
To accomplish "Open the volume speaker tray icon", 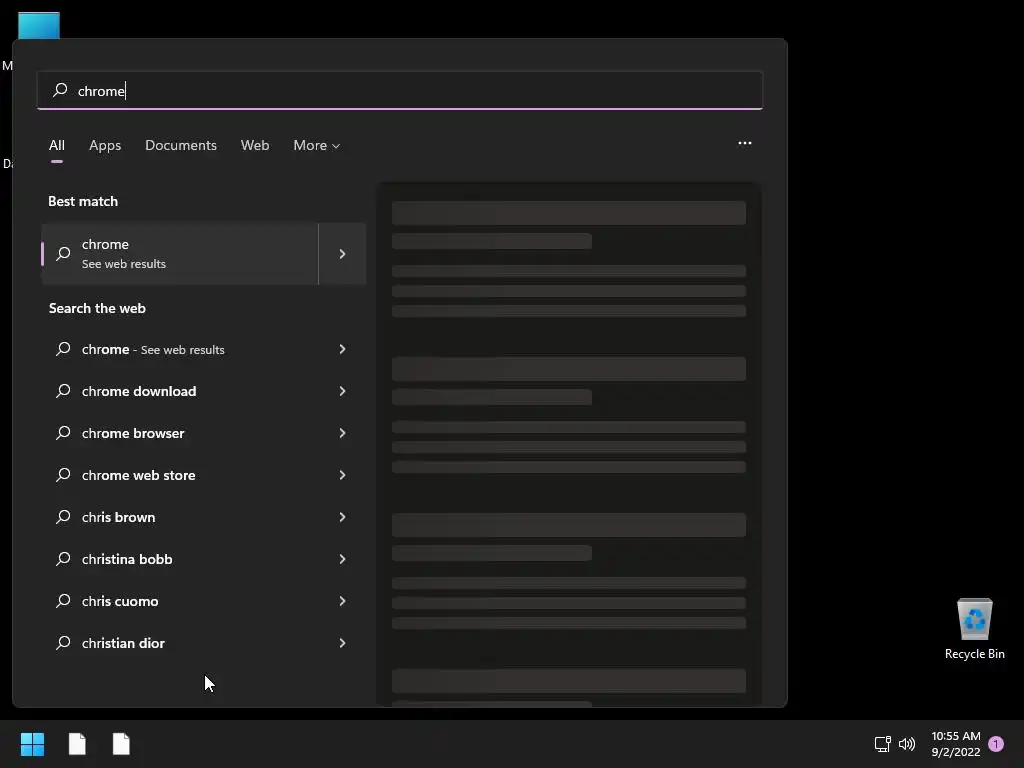I will click(x=907, y=744).
